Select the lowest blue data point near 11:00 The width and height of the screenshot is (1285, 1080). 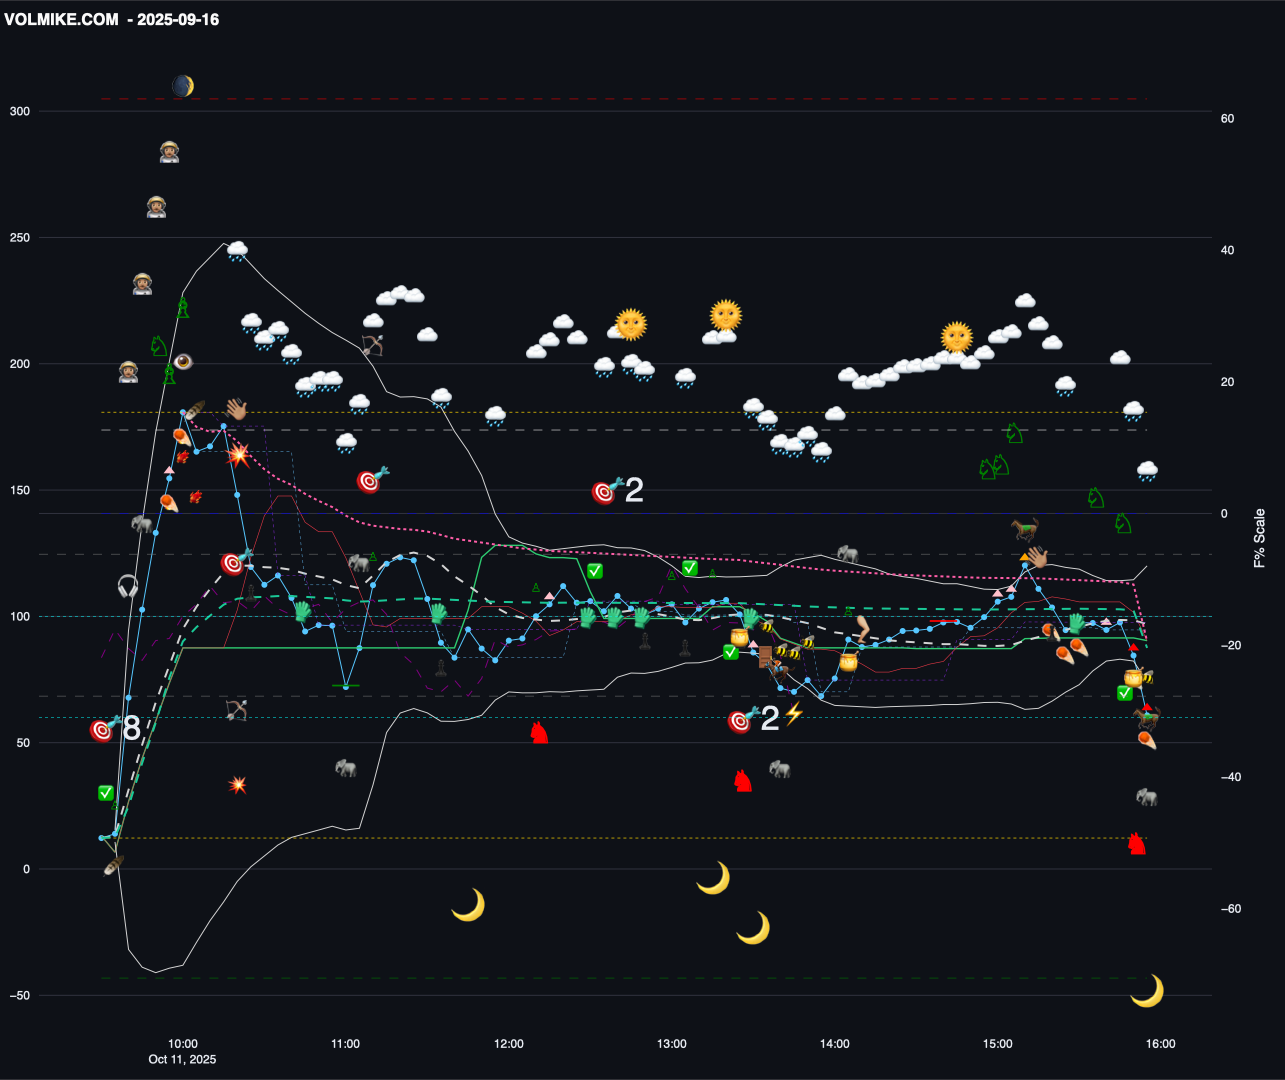346,686
